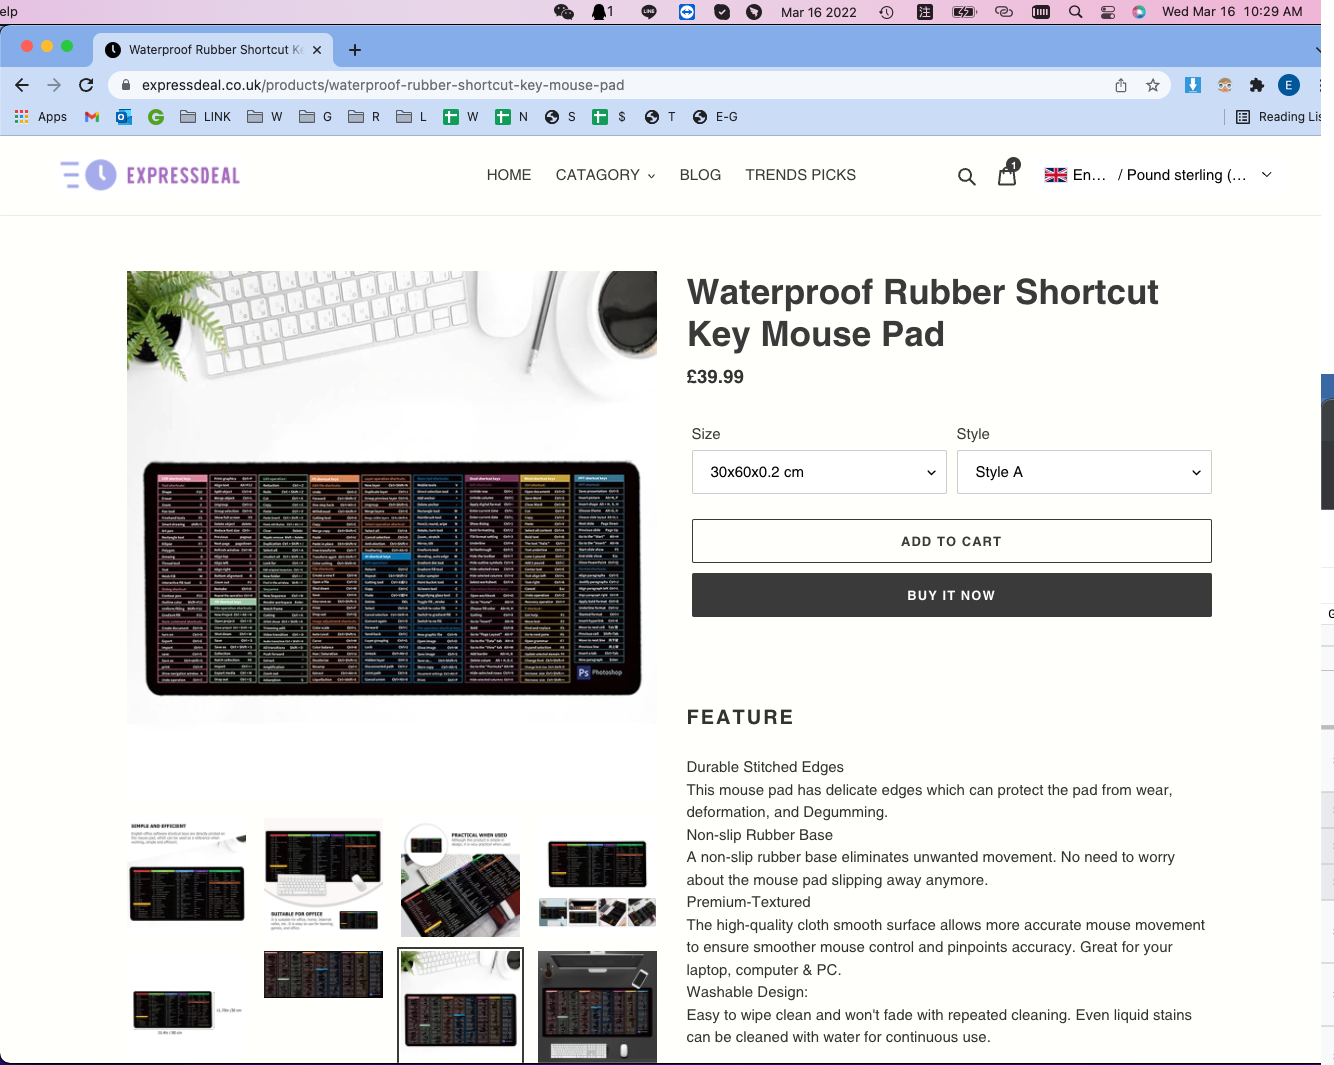
Task: Open Spotlight search in menu bar
Action: [1075, 12]
